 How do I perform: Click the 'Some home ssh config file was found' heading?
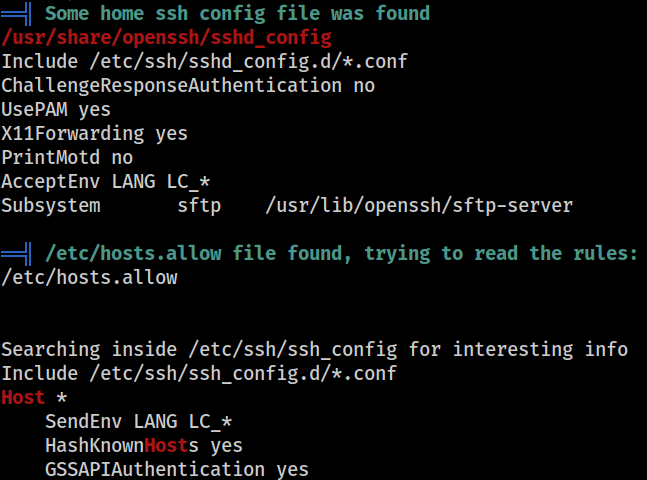237,14
